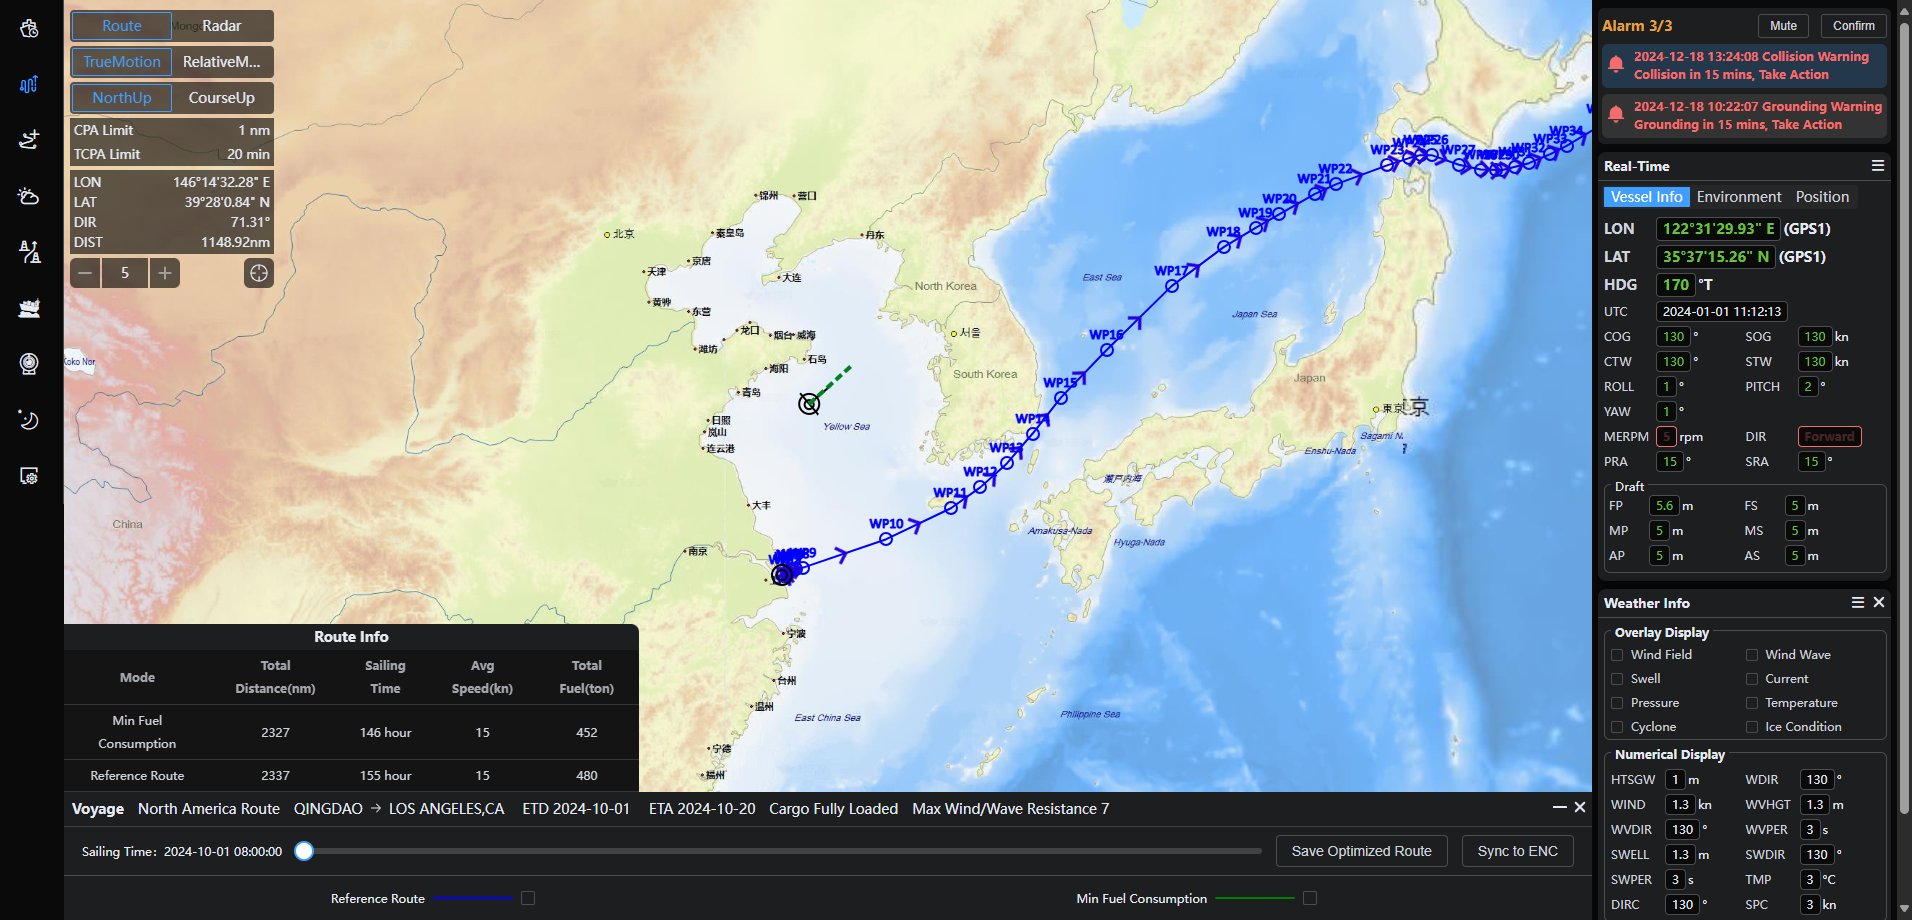Open the display settings sidebar icon
Screen dimensions: 1912x920
click(x=29, y=476)
